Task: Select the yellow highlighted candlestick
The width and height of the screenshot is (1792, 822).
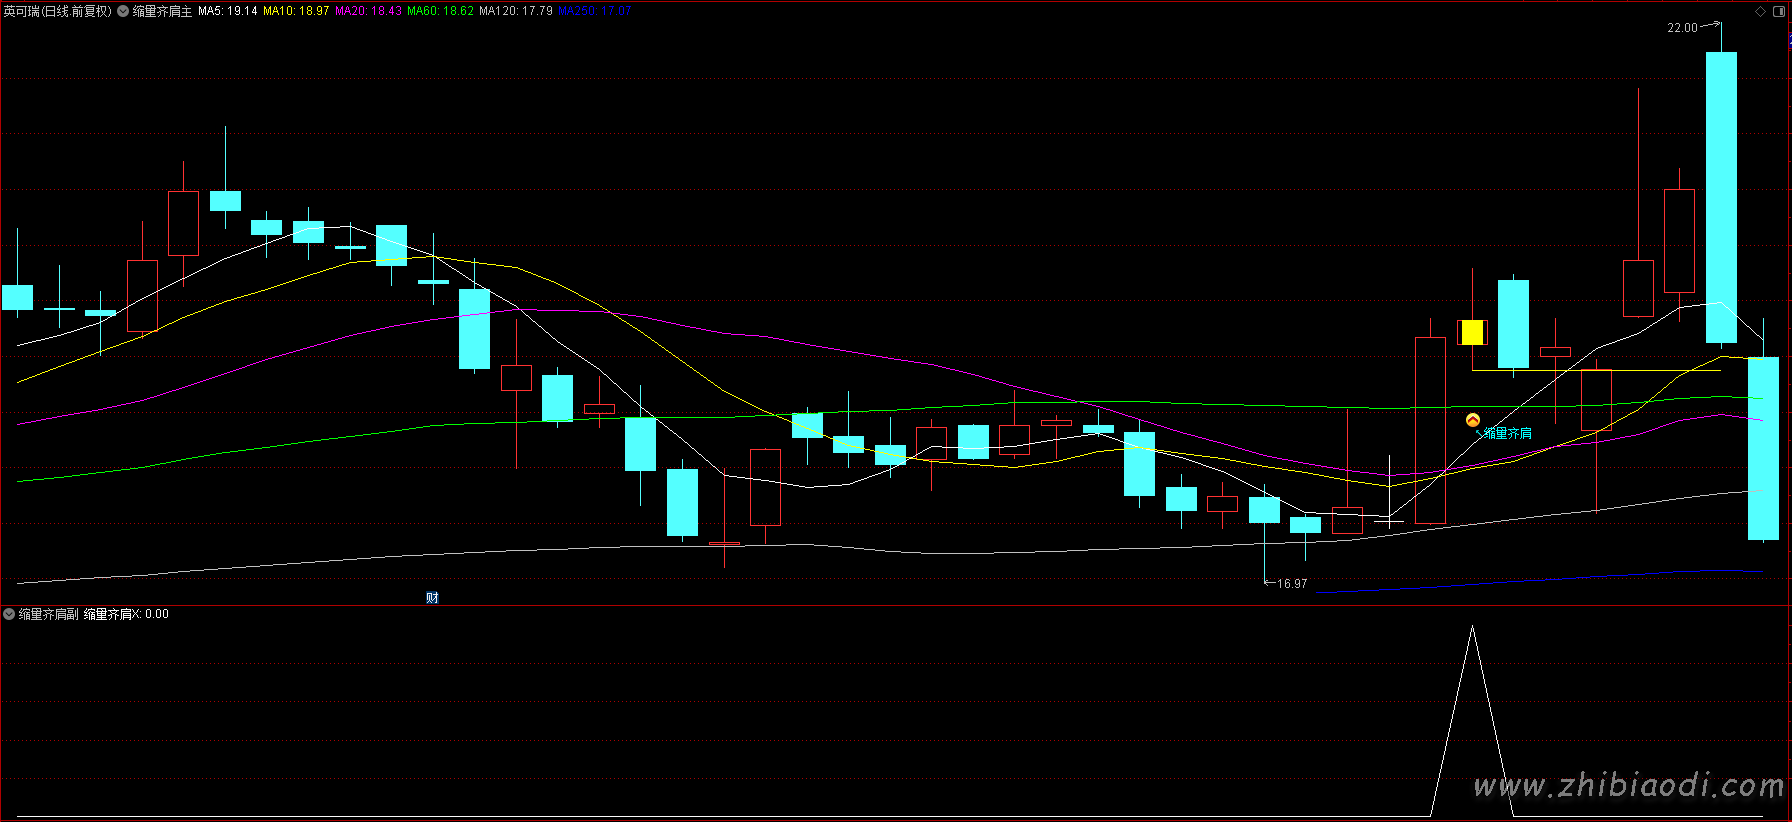Action: 1472,332
